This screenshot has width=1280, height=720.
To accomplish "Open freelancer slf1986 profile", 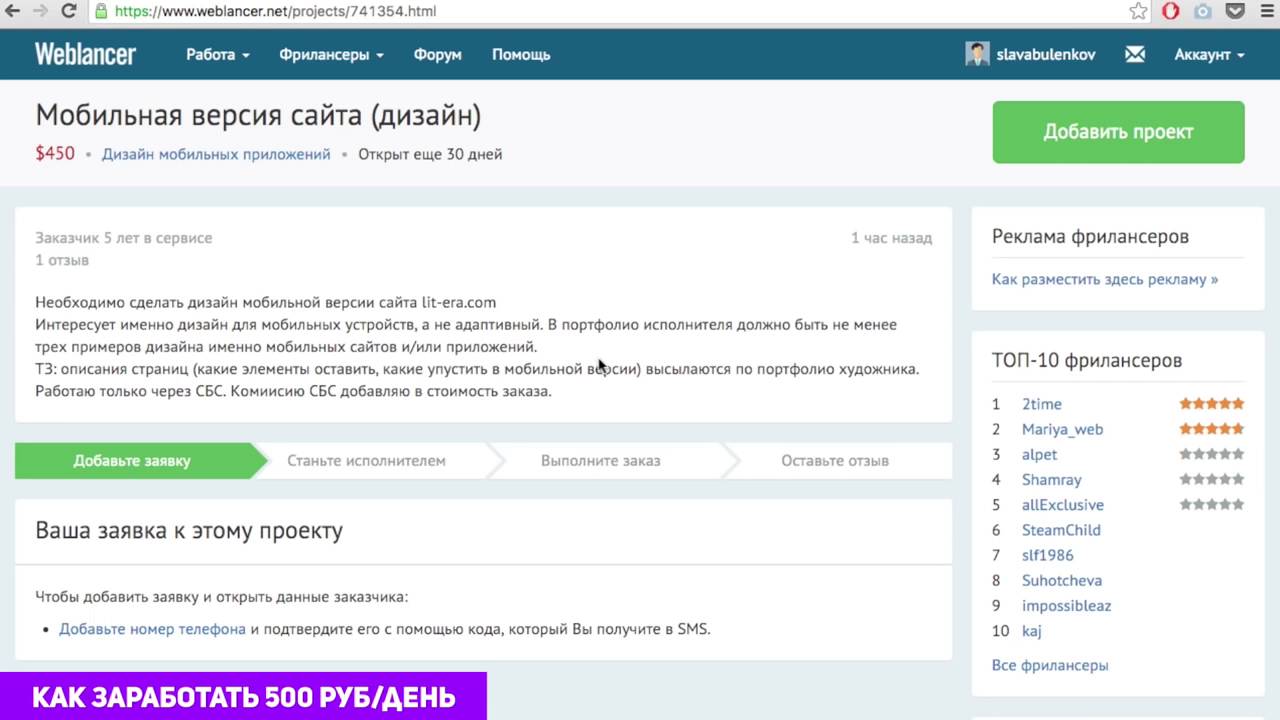I will [x=1048, y=555].
